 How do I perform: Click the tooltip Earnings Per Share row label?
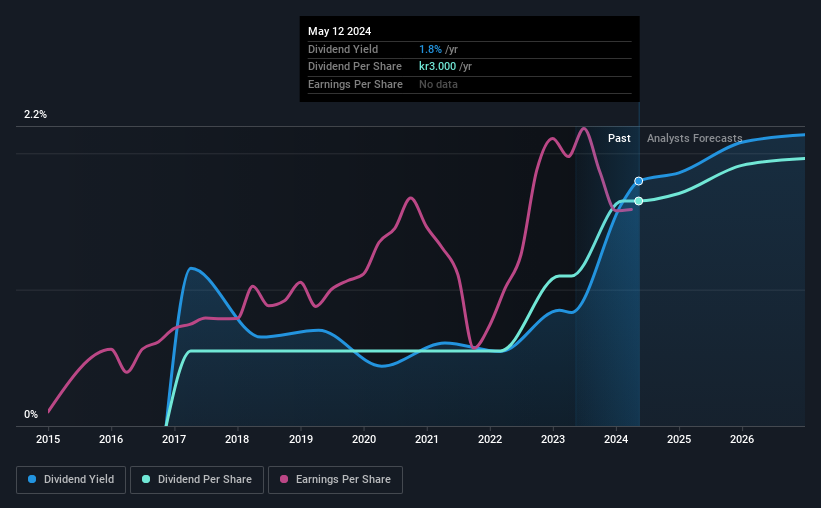pyautogui.click(x=356, y=84)
